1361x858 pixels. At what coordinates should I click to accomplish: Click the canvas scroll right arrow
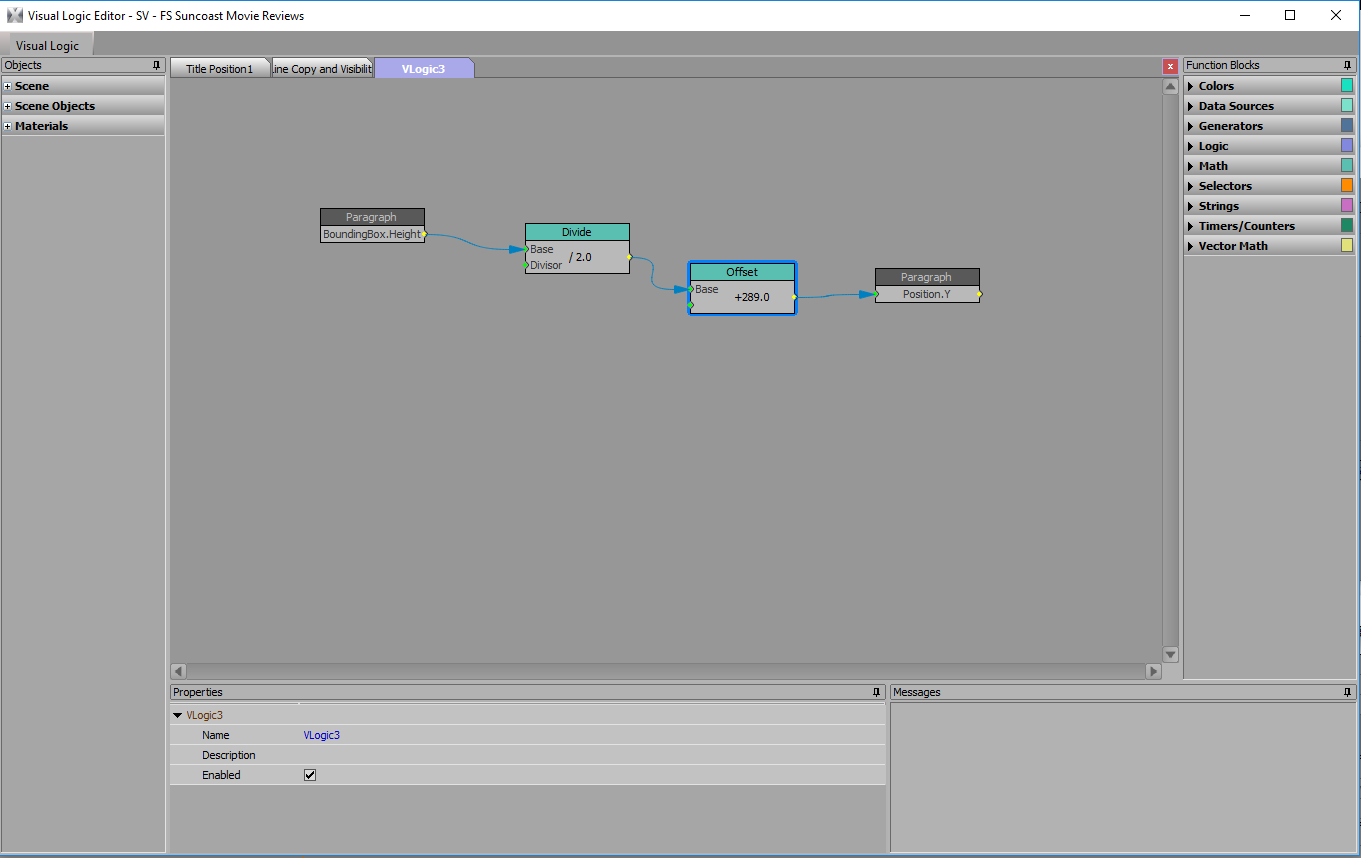(x=1153, y=671)
